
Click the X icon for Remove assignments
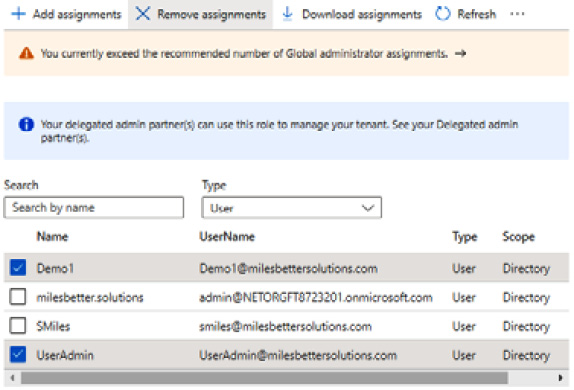click(143, 14)
